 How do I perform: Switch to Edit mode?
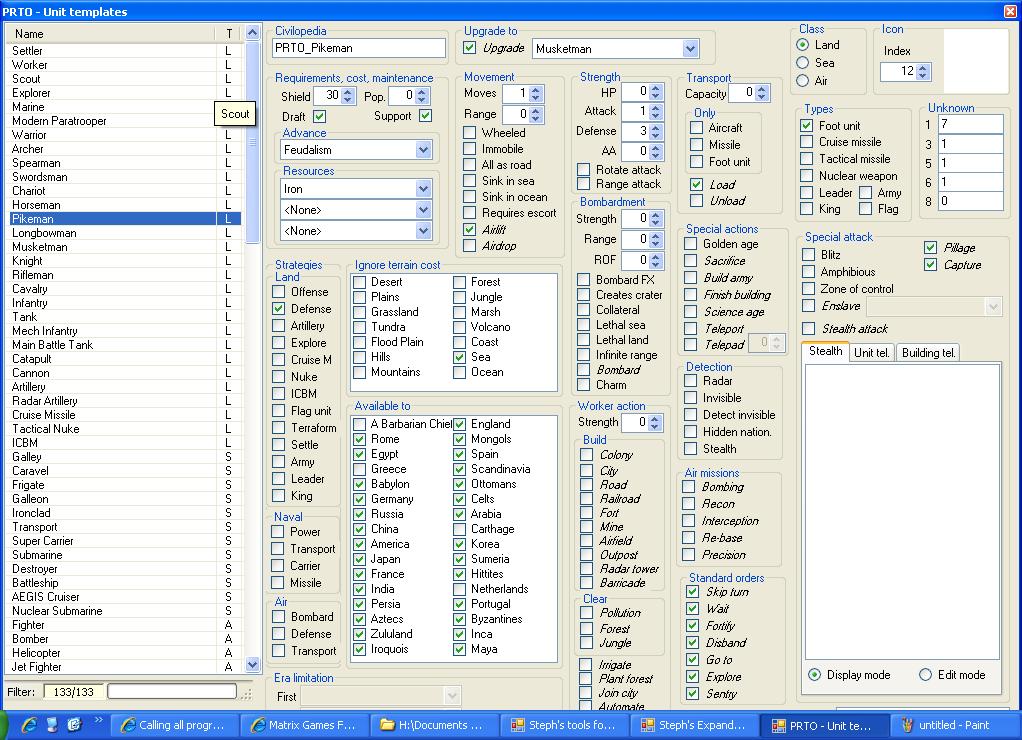point(926,675)
